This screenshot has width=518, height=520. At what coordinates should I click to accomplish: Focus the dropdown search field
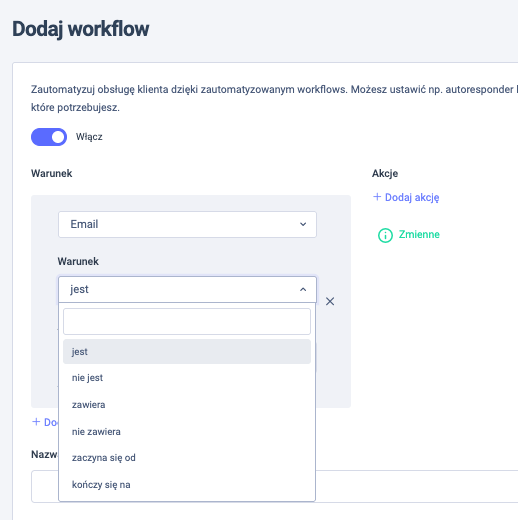(187, 321)
